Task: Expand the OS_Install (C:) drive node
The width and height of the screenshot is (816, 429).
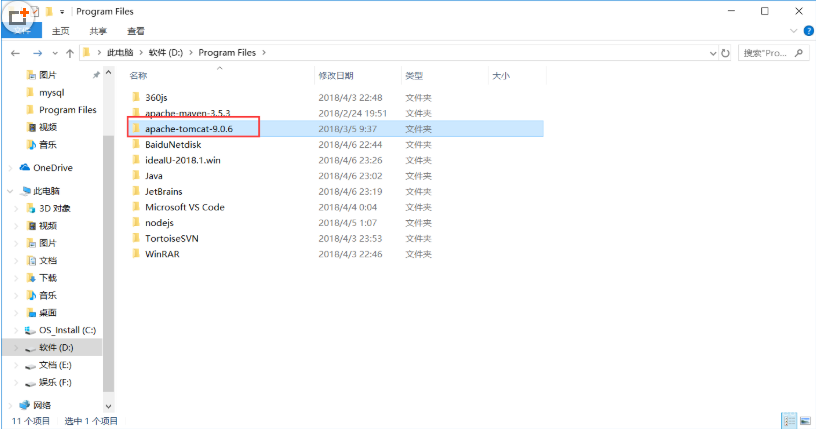Action: [16, 330]
